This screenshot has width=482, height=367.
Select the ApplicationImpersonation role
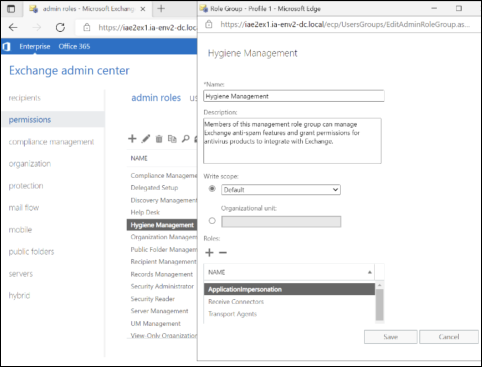click(289, 289)
